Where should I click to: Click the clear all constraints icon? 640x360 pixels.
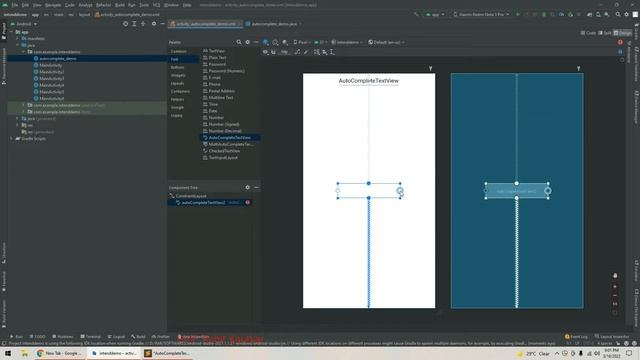[x=297, y=52]
